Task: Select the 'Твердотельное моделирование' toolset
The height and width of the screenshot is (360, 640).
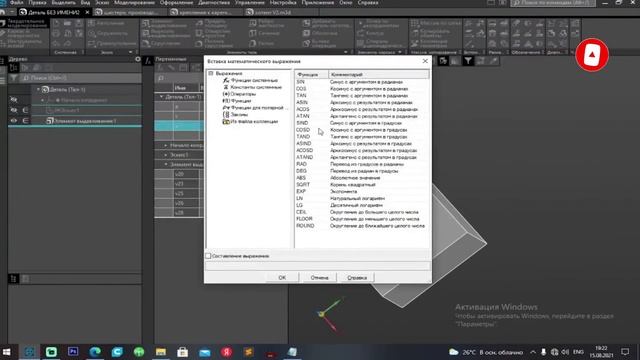Action: coord(25,23)
